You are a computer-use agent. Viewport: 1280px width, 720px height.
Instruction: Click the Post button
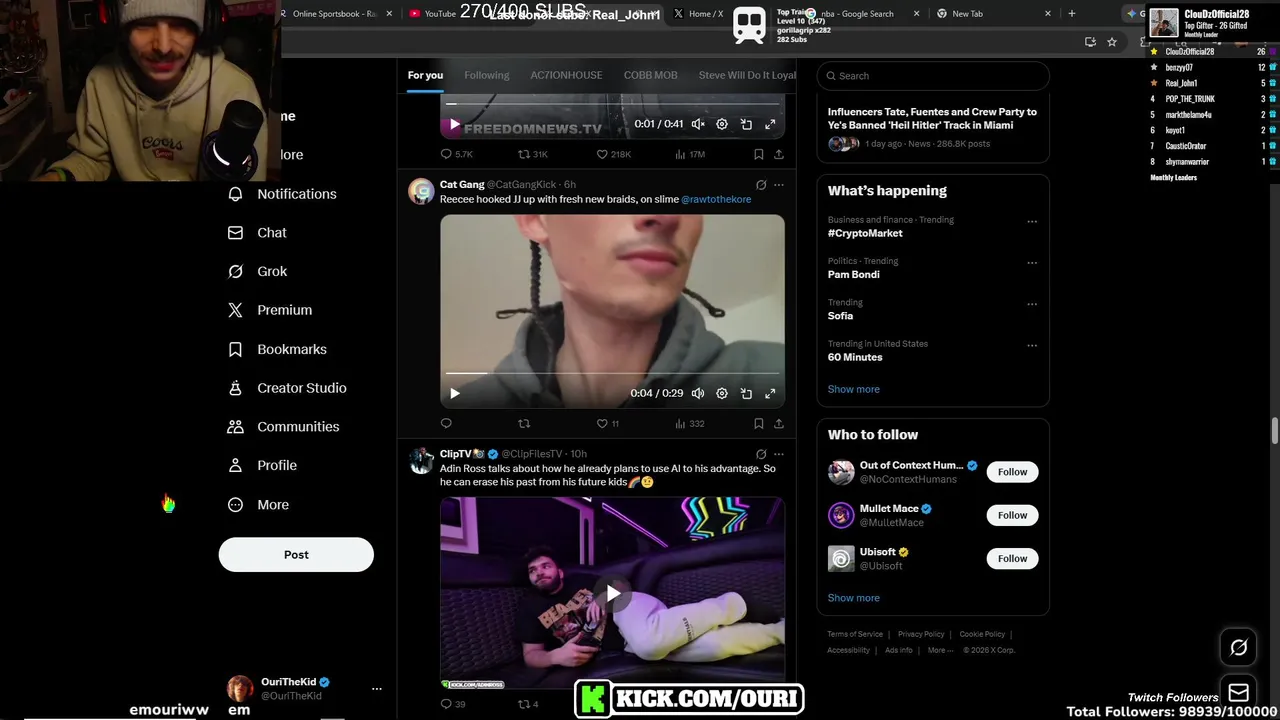[296, 555]
